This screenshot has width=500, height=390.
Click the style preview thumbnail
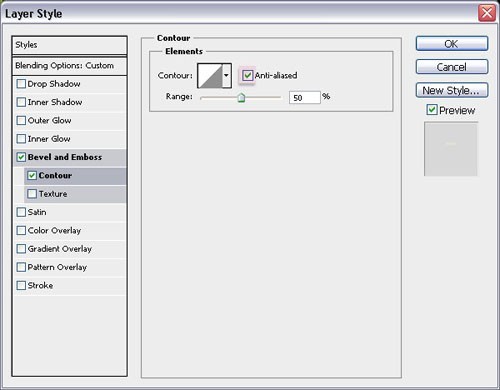click(451, 149)
